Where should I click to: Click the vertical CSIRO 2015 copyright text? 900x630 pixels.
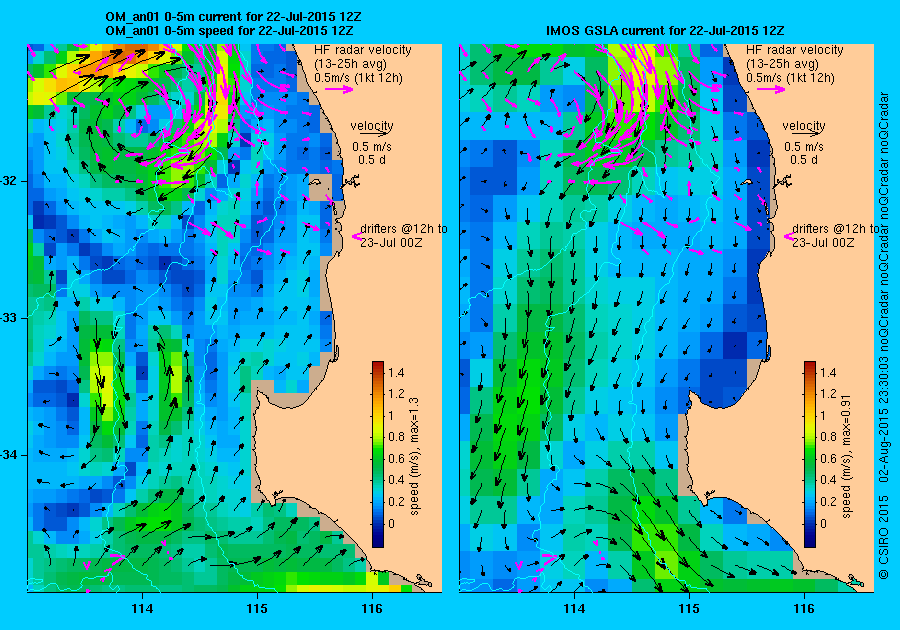pyautogui.click(x=885, y=335)
